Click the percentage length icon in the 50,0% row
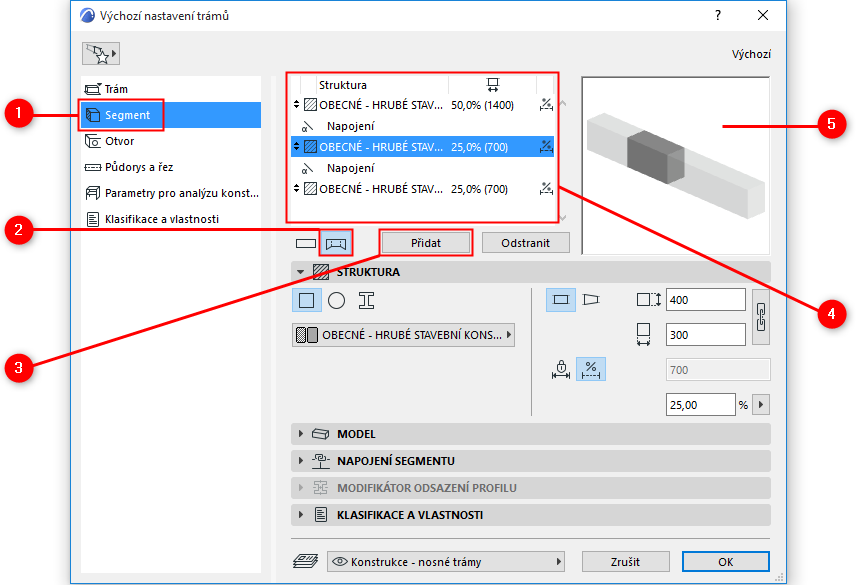This screenshot has height=585, width=856. (x=546, y=105)
